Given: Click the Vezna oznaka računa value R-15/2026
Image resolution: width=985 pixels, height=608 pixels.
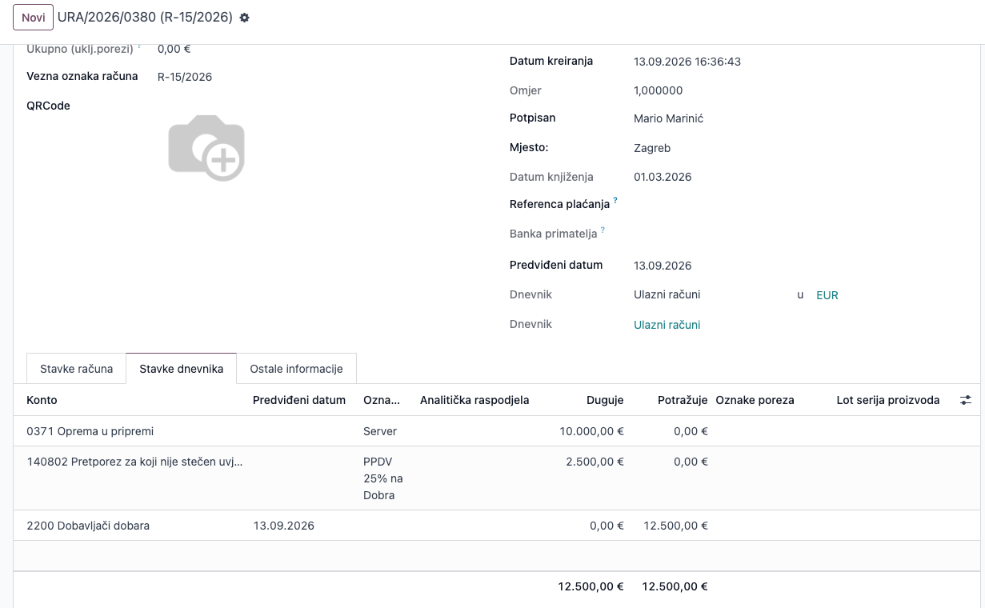Looking at the screenshot, I should click(x=185, y=77).
